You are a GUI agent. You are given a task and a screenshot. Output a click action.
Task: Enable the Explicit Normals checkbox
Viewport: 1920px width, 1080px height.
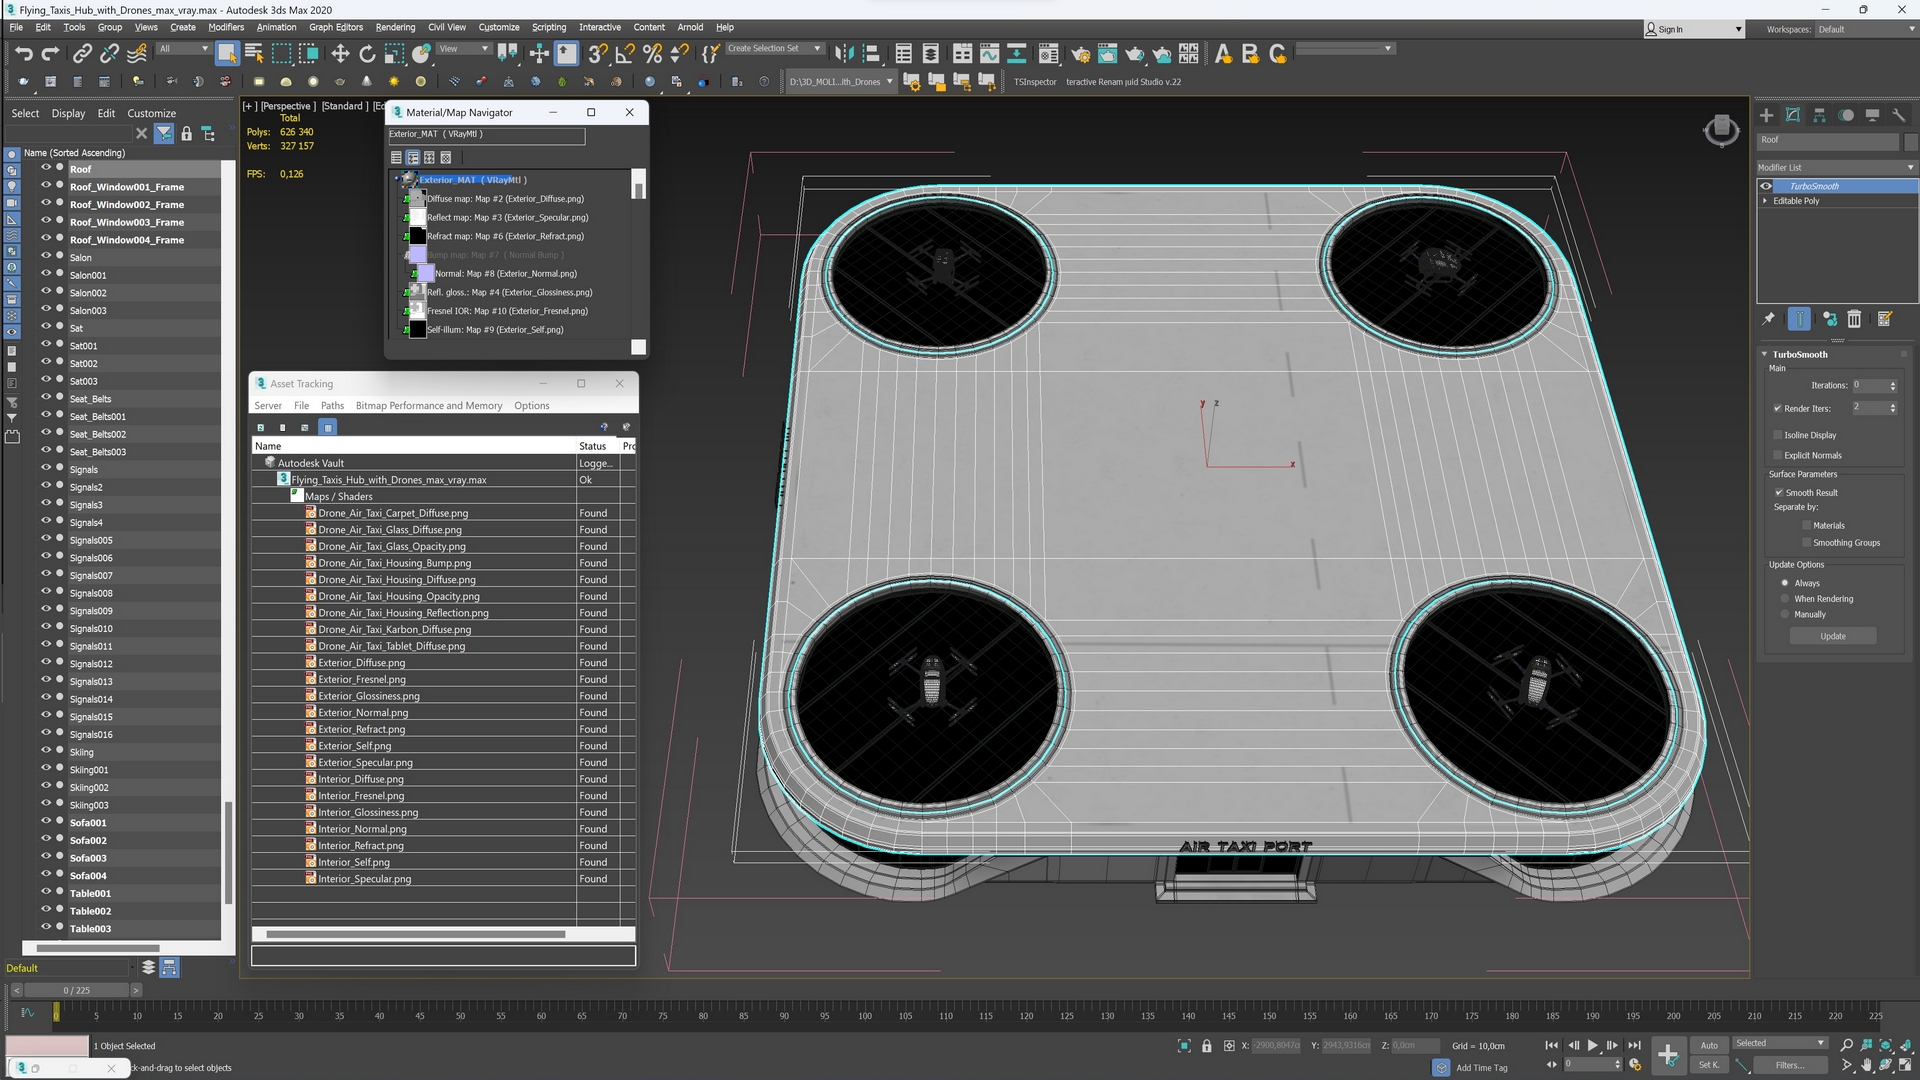(1777, 455)
